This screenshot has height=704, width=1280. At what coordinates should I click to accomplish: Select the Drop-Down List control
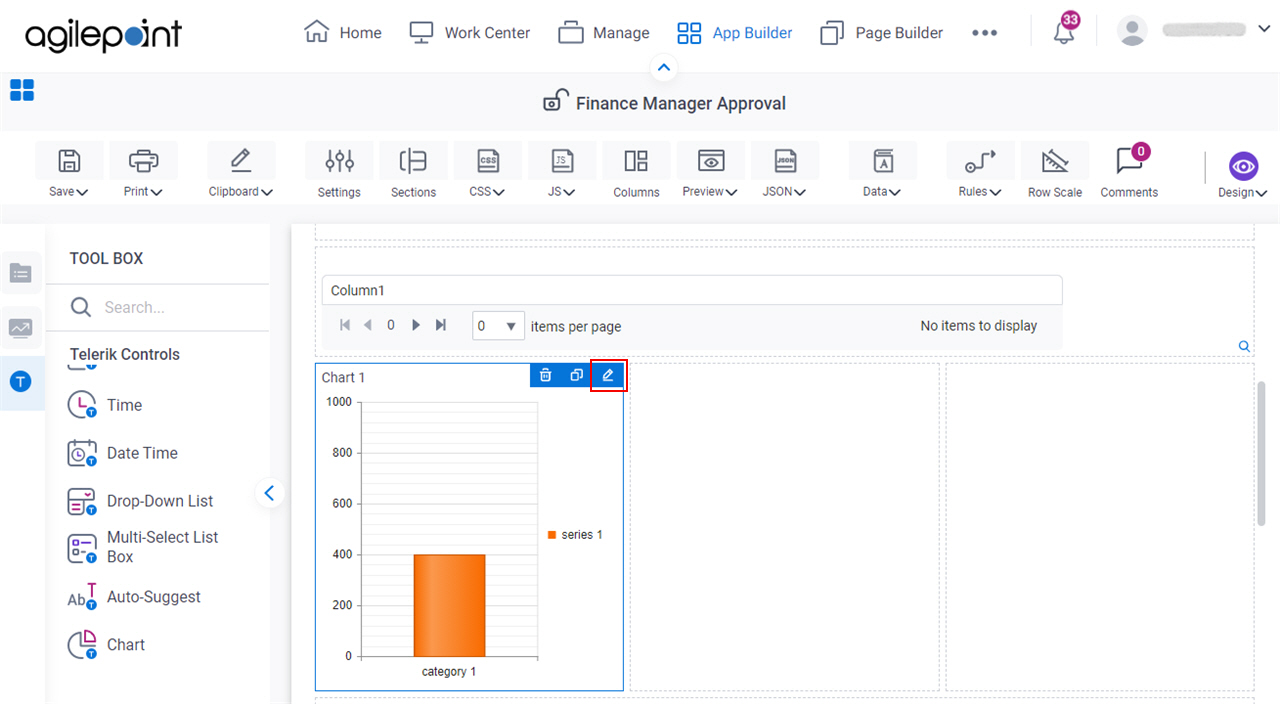coord(140,501)
